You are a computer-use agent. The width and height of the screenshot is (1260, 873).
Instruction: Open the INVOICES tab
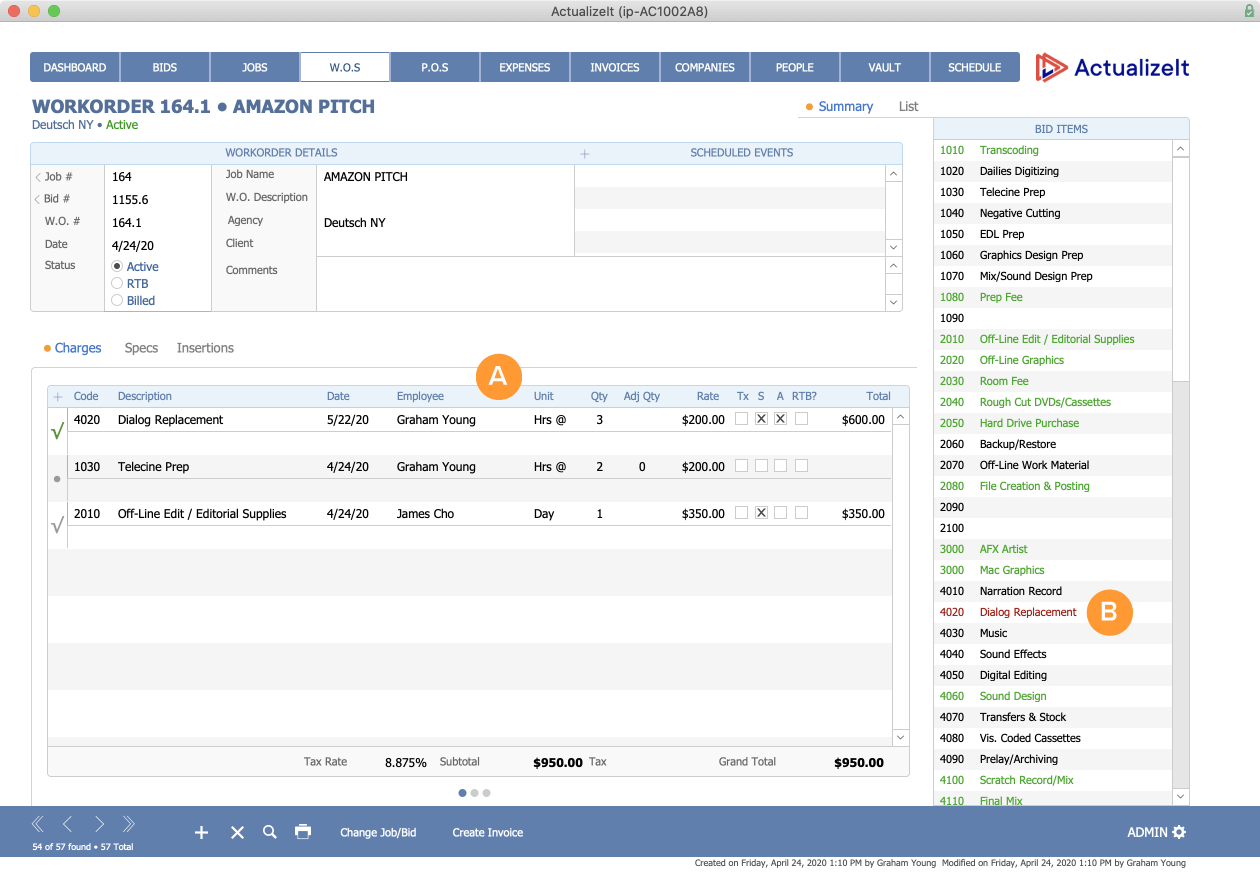[615, 67]
